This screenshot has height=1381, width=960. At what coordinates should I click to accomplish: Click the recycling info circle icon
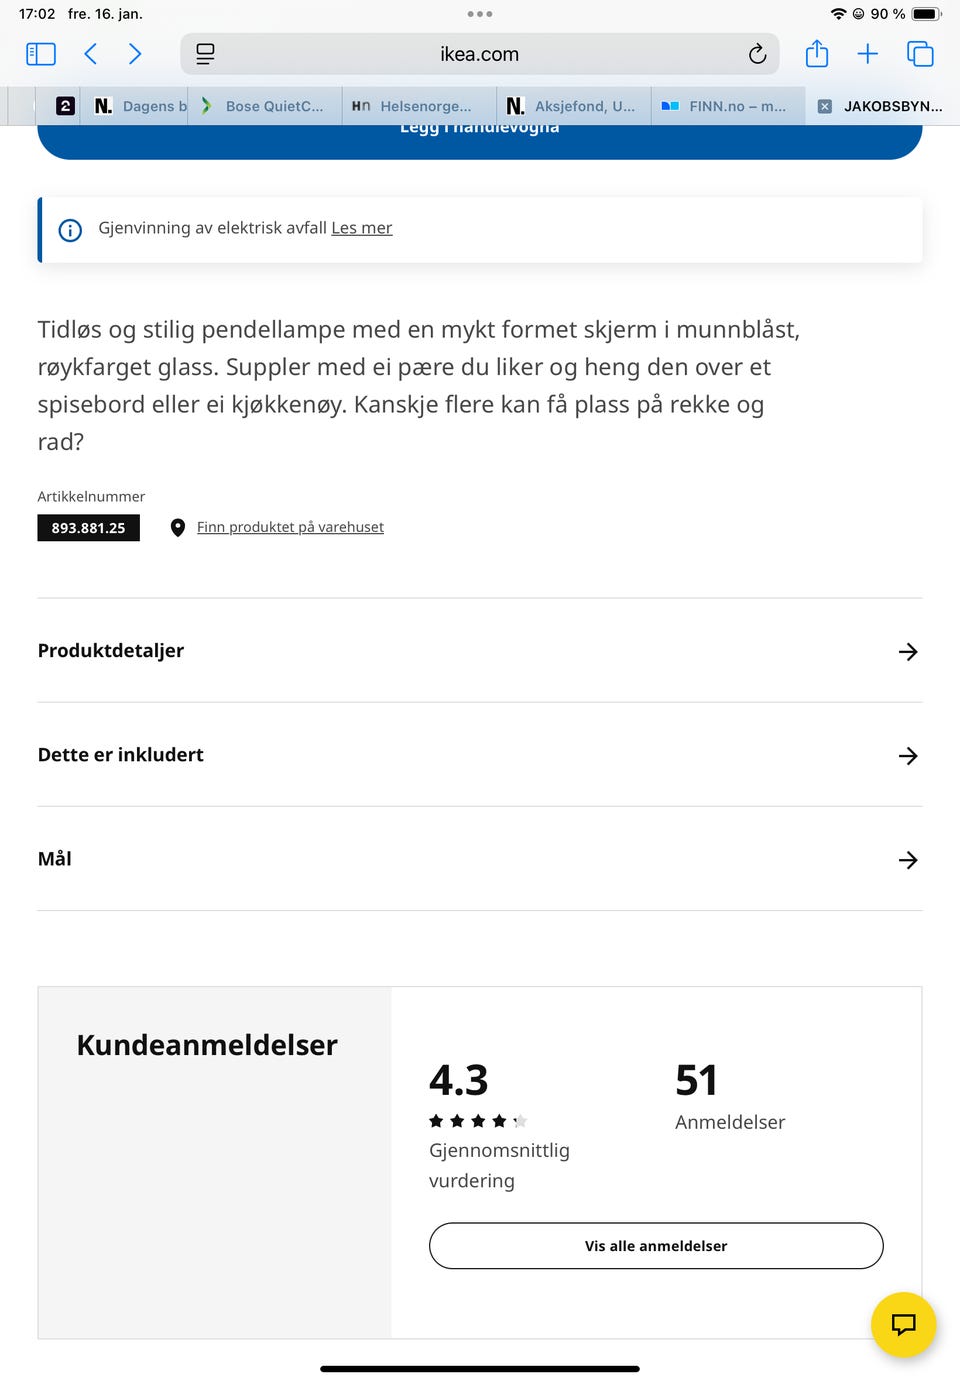click(70, 230)
